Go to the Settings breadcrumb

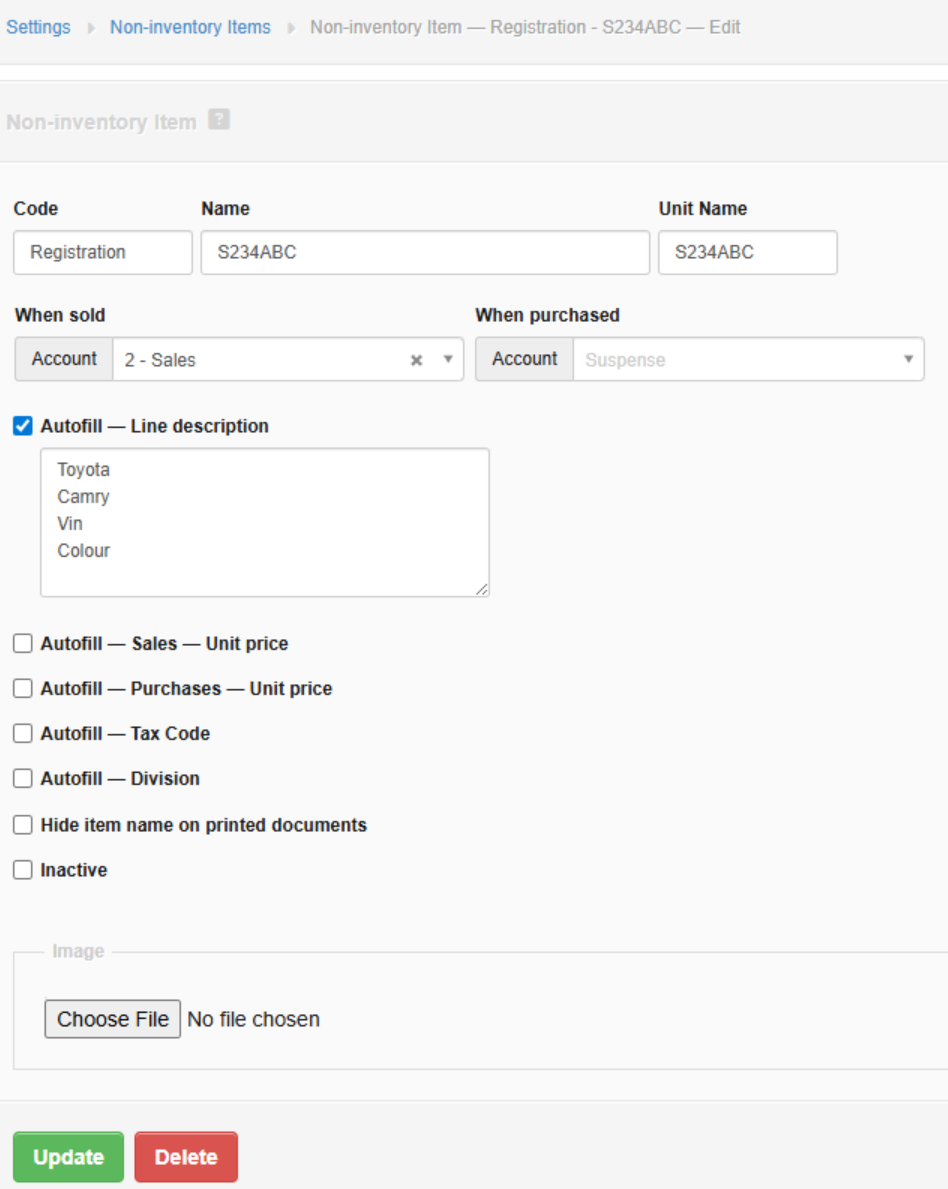pos(38,27)
